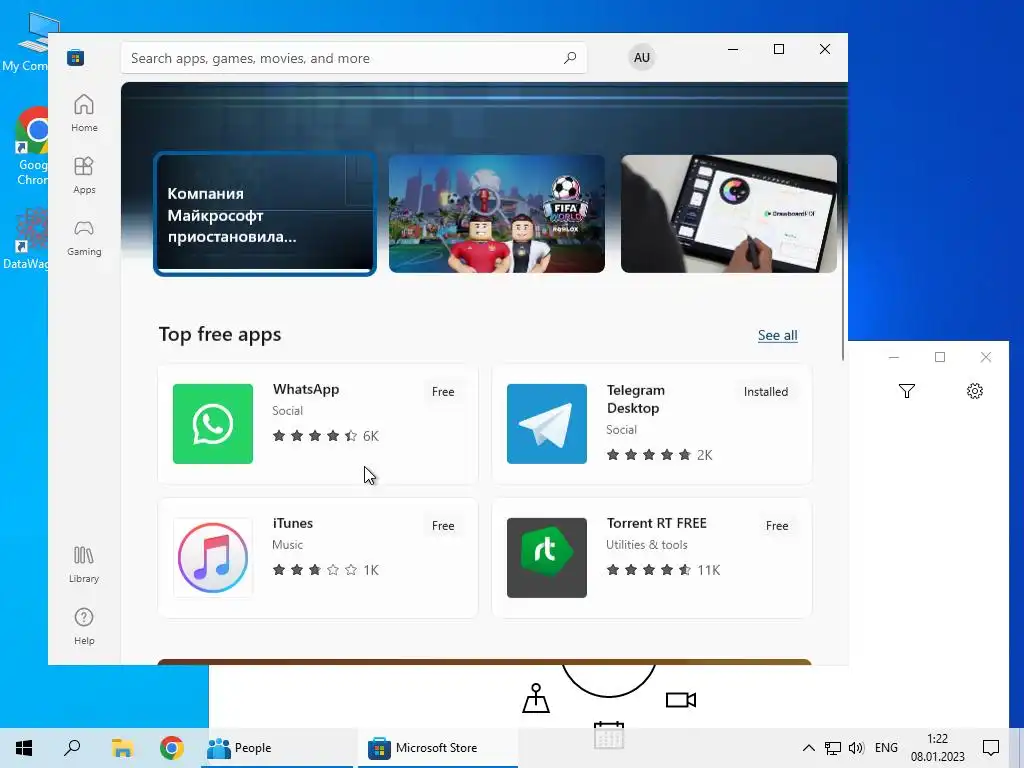Click the Free button for WhatsApp

point(443,392)
